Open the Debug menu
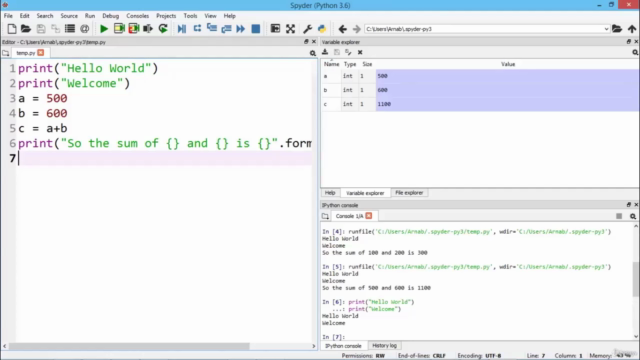Image resolution: width=640 pixels, height=360 pixels. [111, 16]
